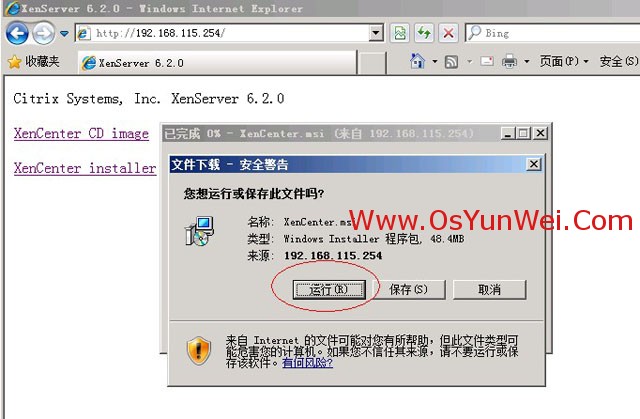
Task: Expand the address bar URL dropdown
Action: [376, 33]
